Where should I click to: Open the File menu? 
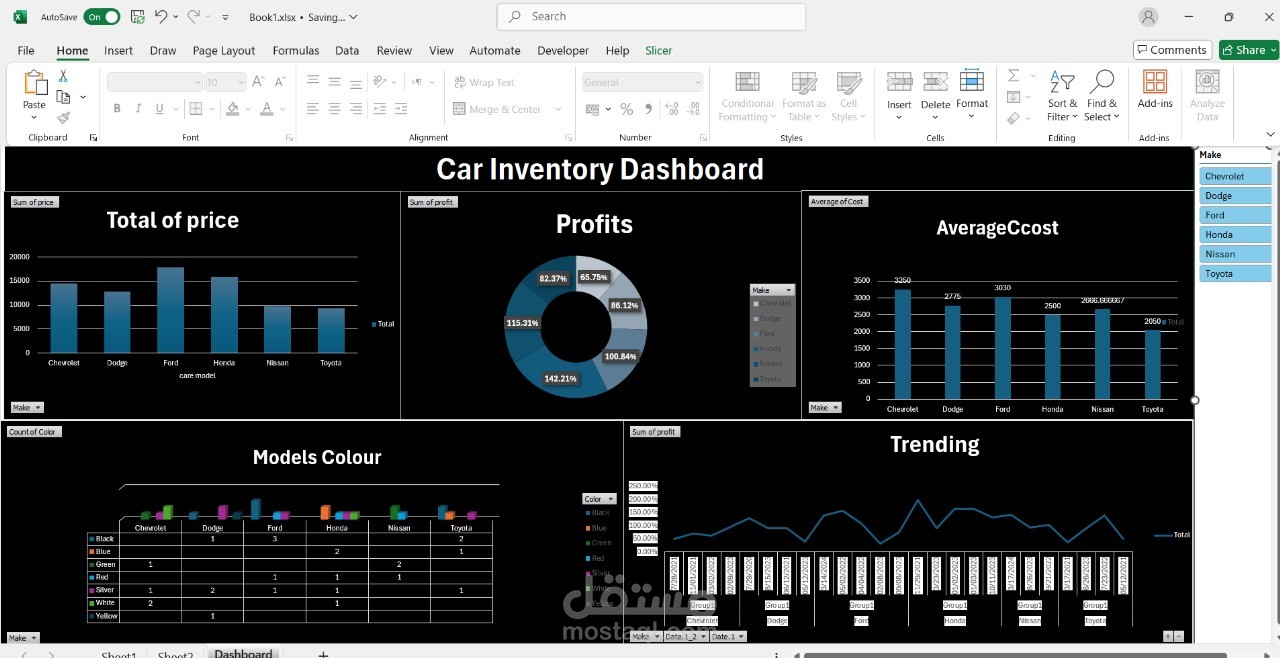26,50
